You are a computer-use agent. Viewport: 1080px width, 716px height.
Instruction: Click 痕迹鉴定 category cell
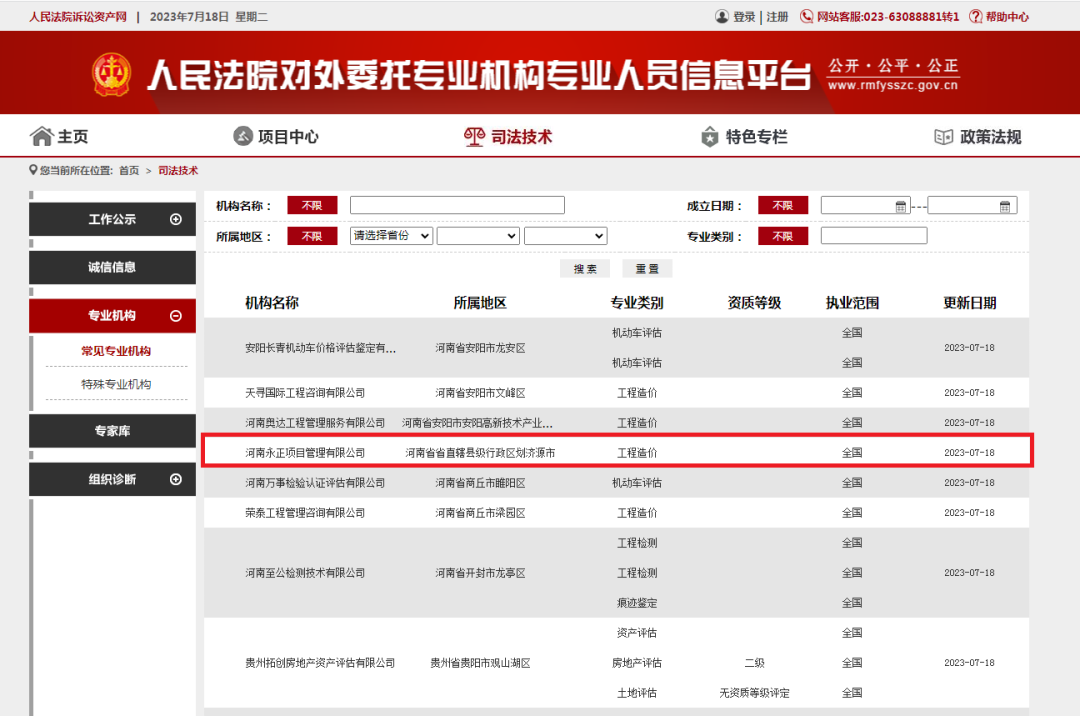tap(637, 603)
